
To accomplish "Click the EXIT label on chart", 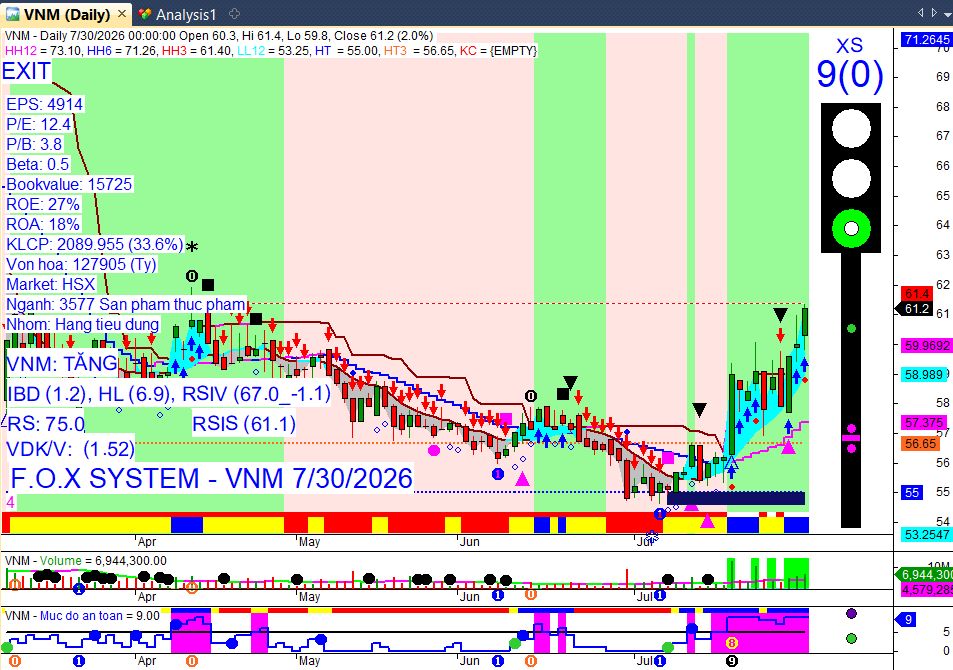I will (x=26, y=72).
